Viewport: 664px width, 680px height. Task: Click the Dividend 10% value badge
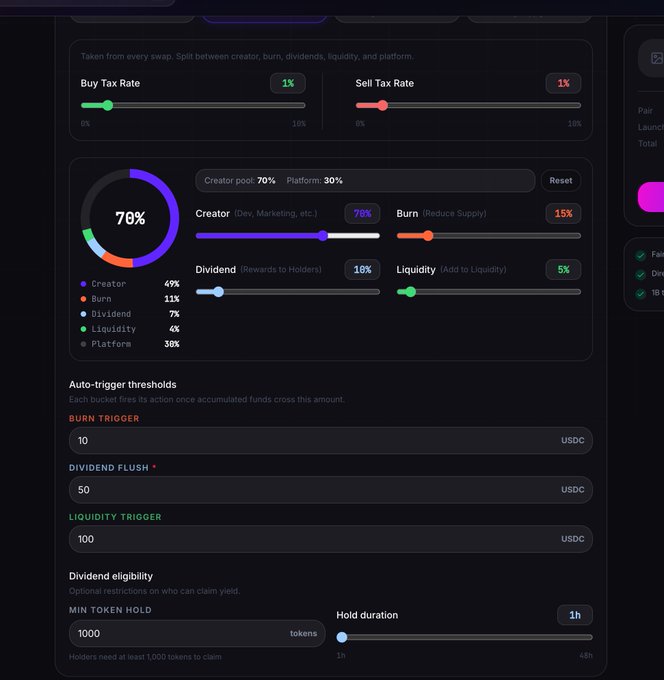(x=362, y=270)
